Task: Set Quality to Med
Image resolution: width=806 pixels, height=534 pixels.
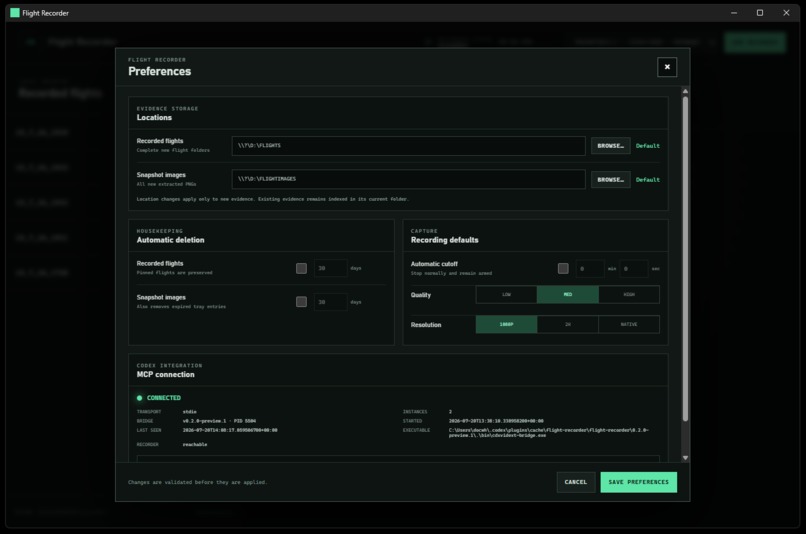Action: (x=567, y=294)
